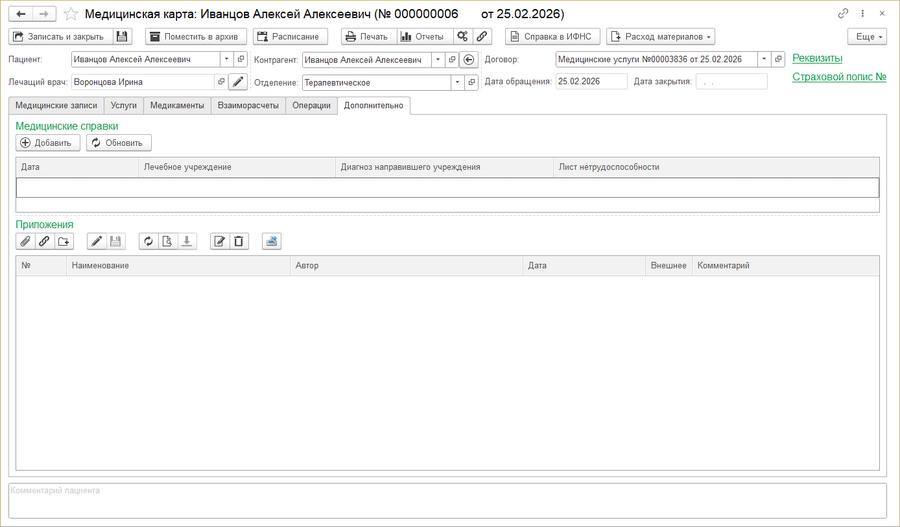The image size is (900, 527).
Task: Click the edit note icon in Приложения toolbar
Action: tap(219, 241)
